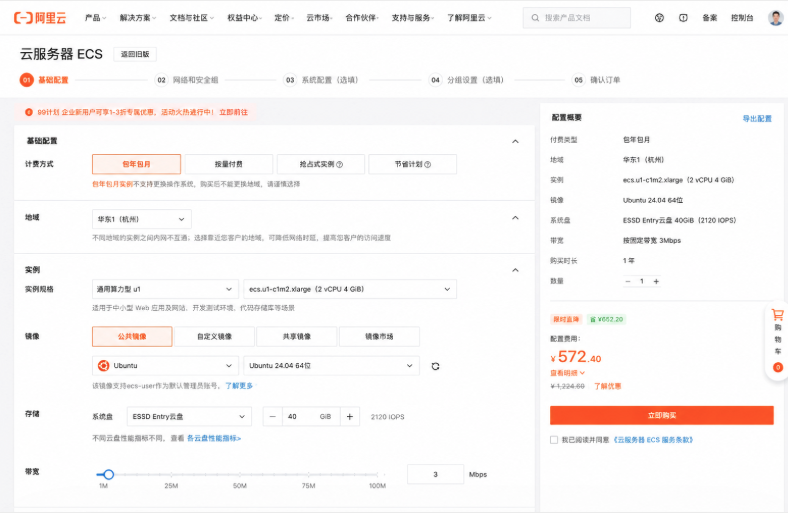Select 自定义镜像 image type

click(x=215, y=337)
